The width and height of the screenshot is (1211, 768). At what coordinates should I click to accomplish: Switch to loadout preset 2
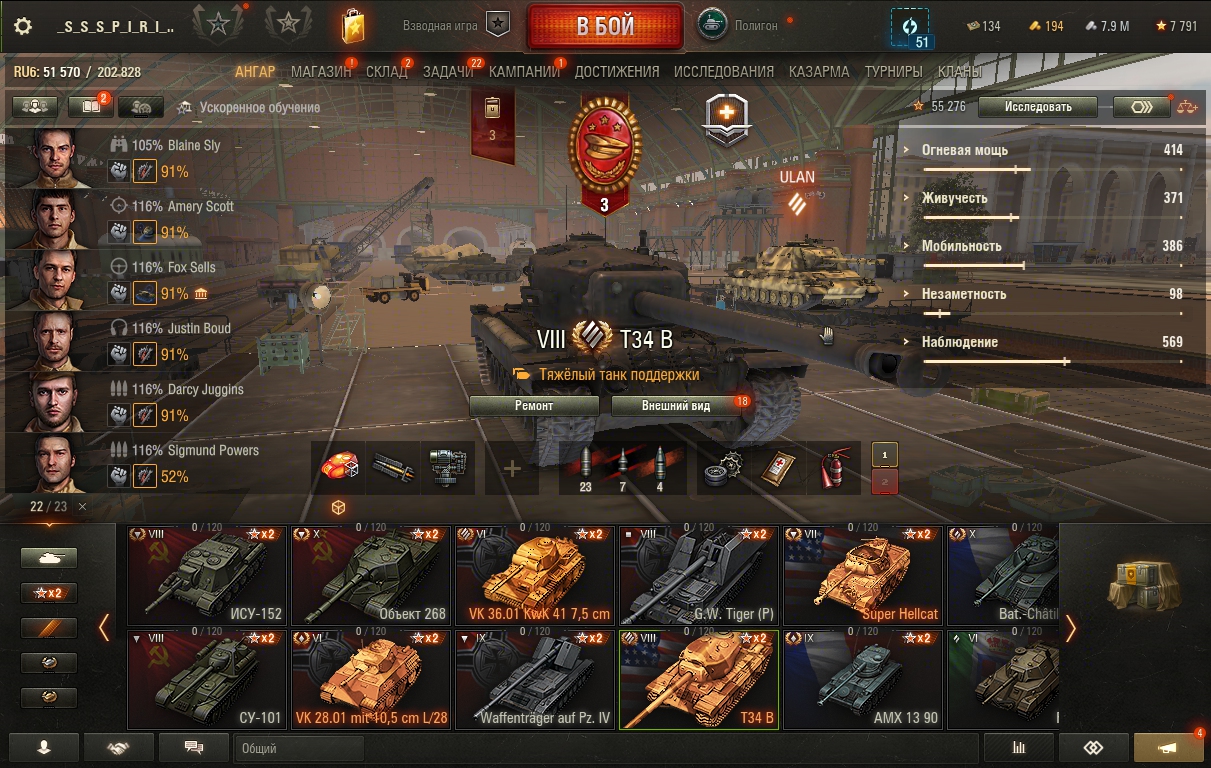click(885, 482)
